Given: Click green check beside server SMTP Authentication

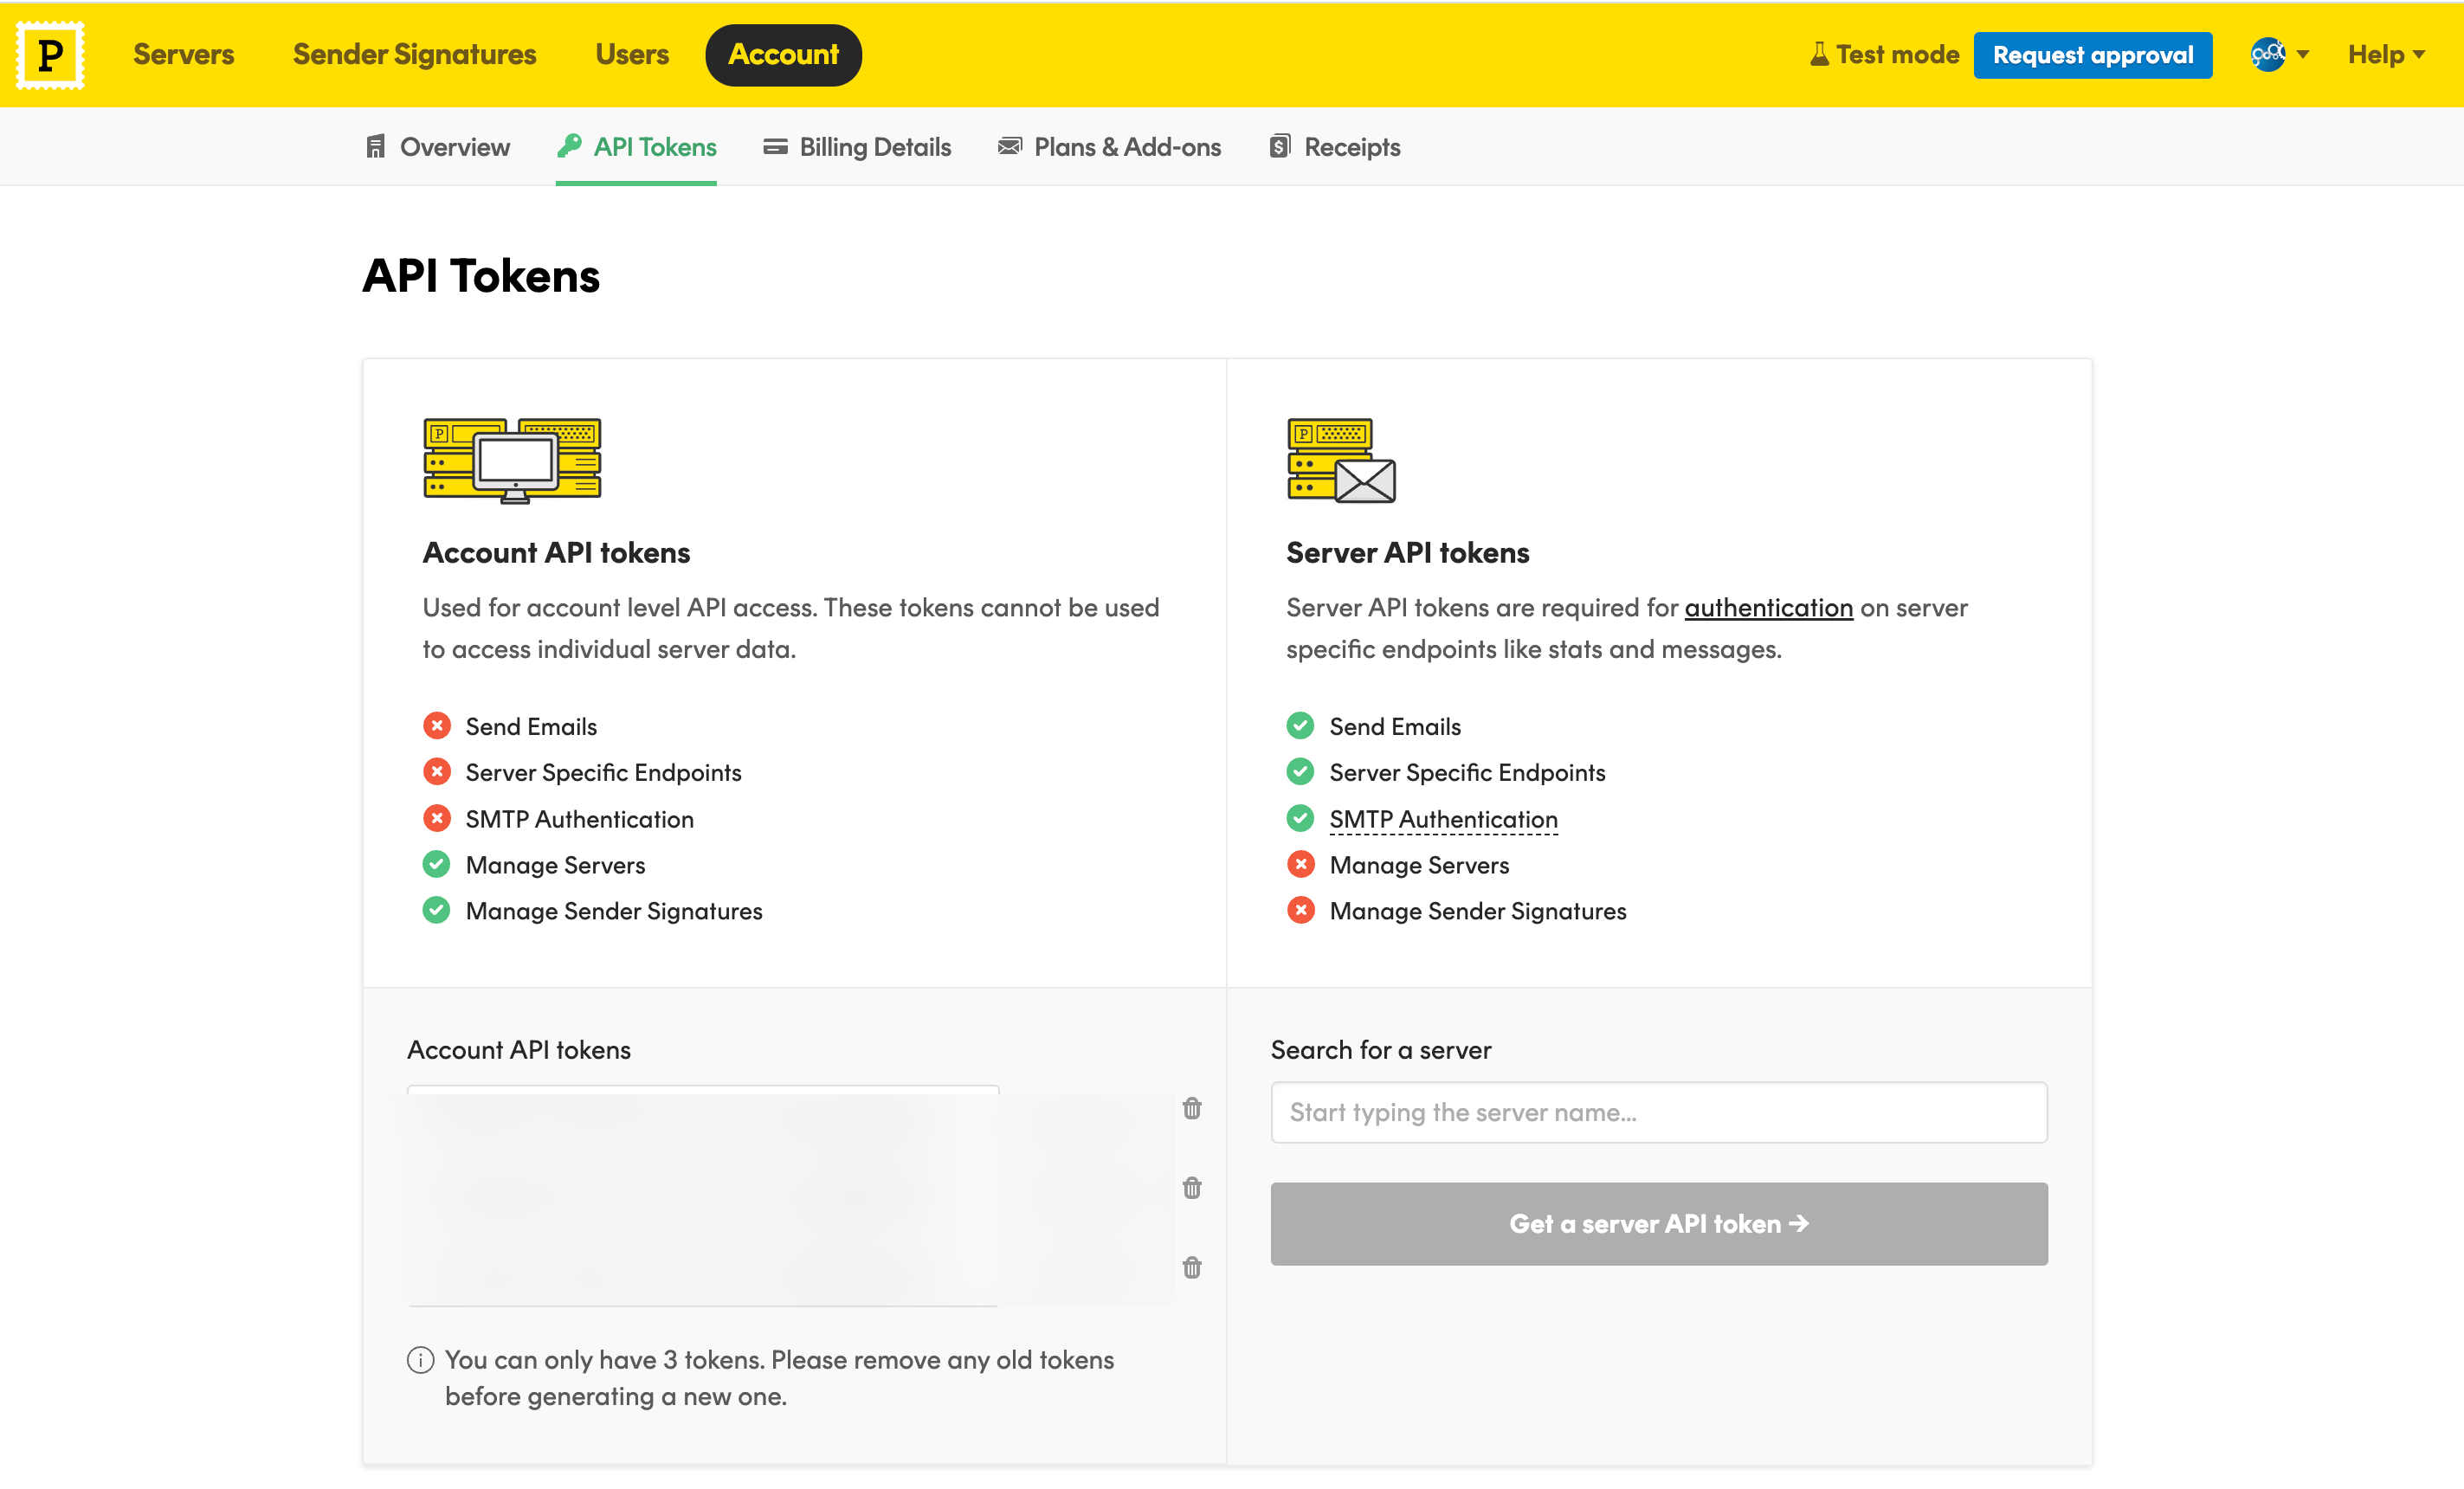Looking at the screenshot, I should (1300, 819).
